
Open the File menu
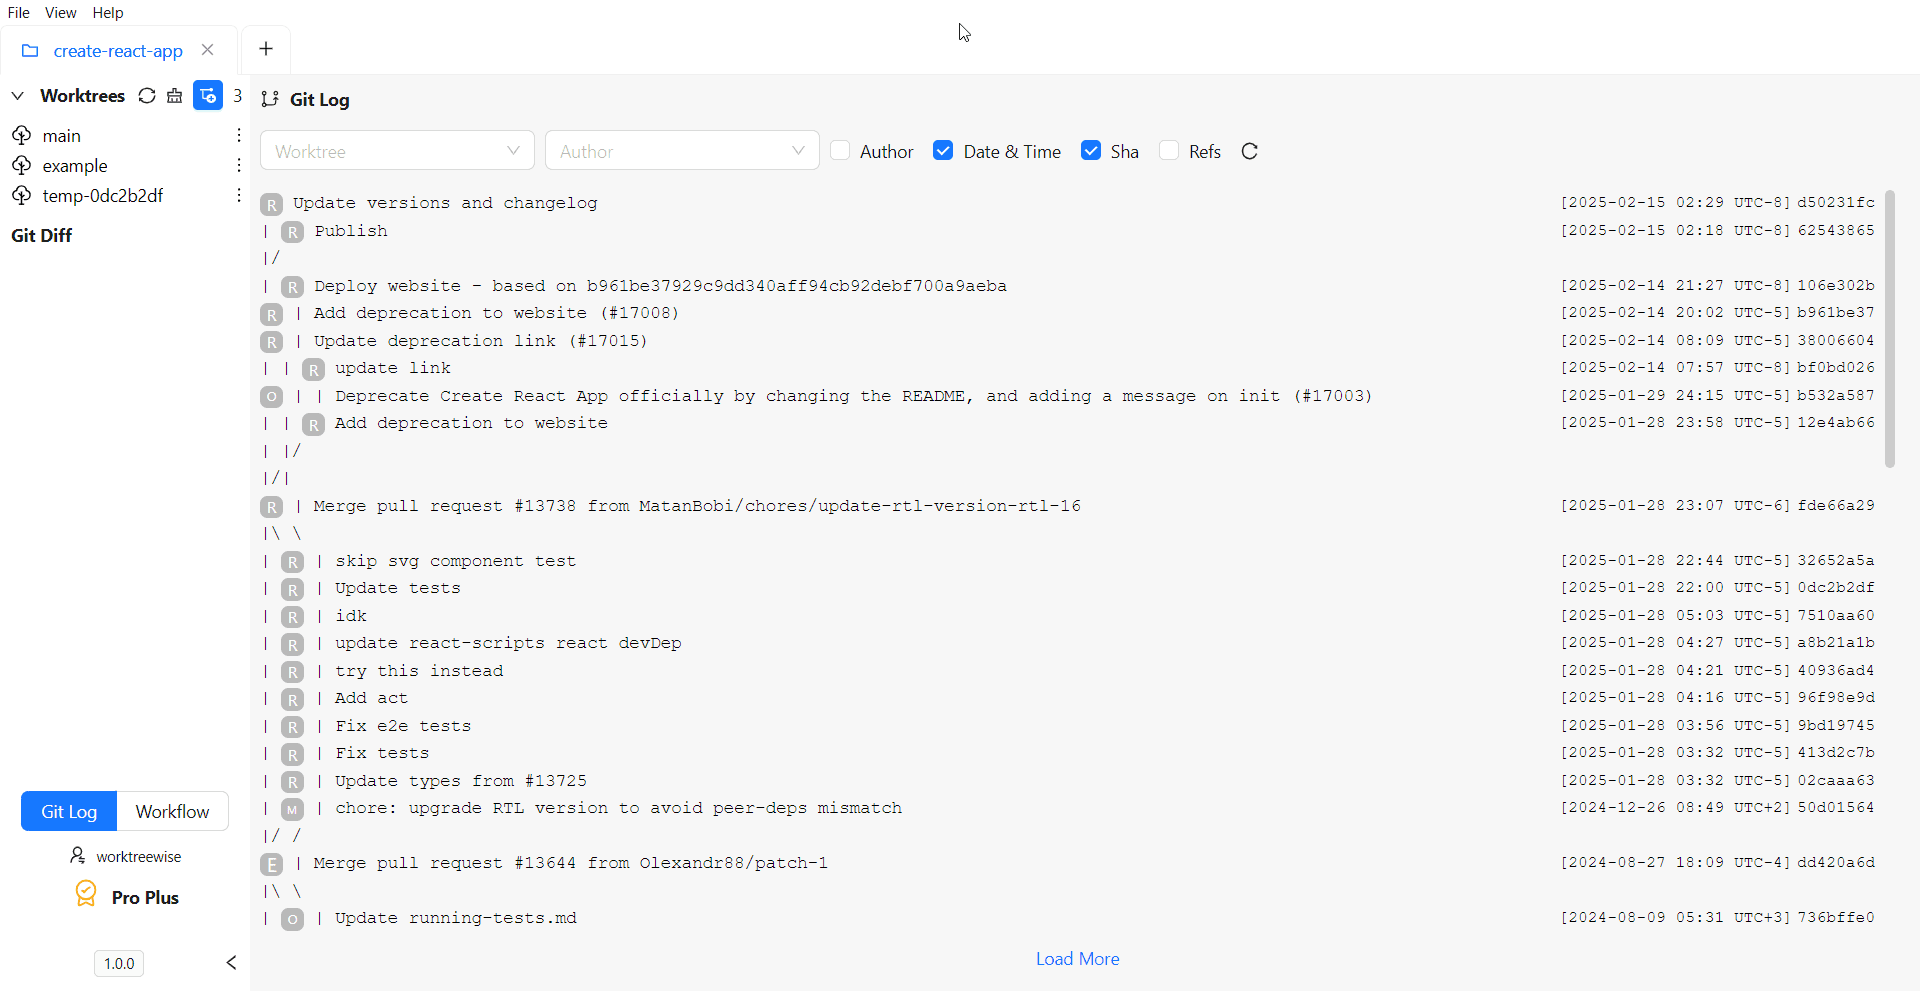pyautogui.click(x=18, y=12)
